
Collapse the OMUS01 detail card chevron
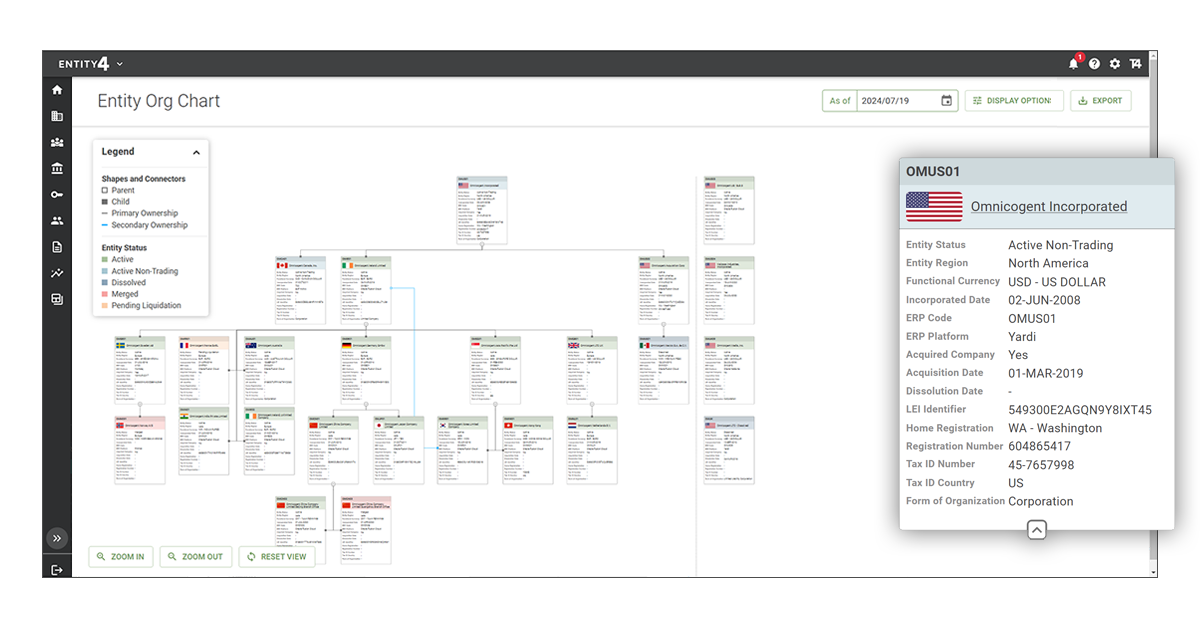[1037, 530]
